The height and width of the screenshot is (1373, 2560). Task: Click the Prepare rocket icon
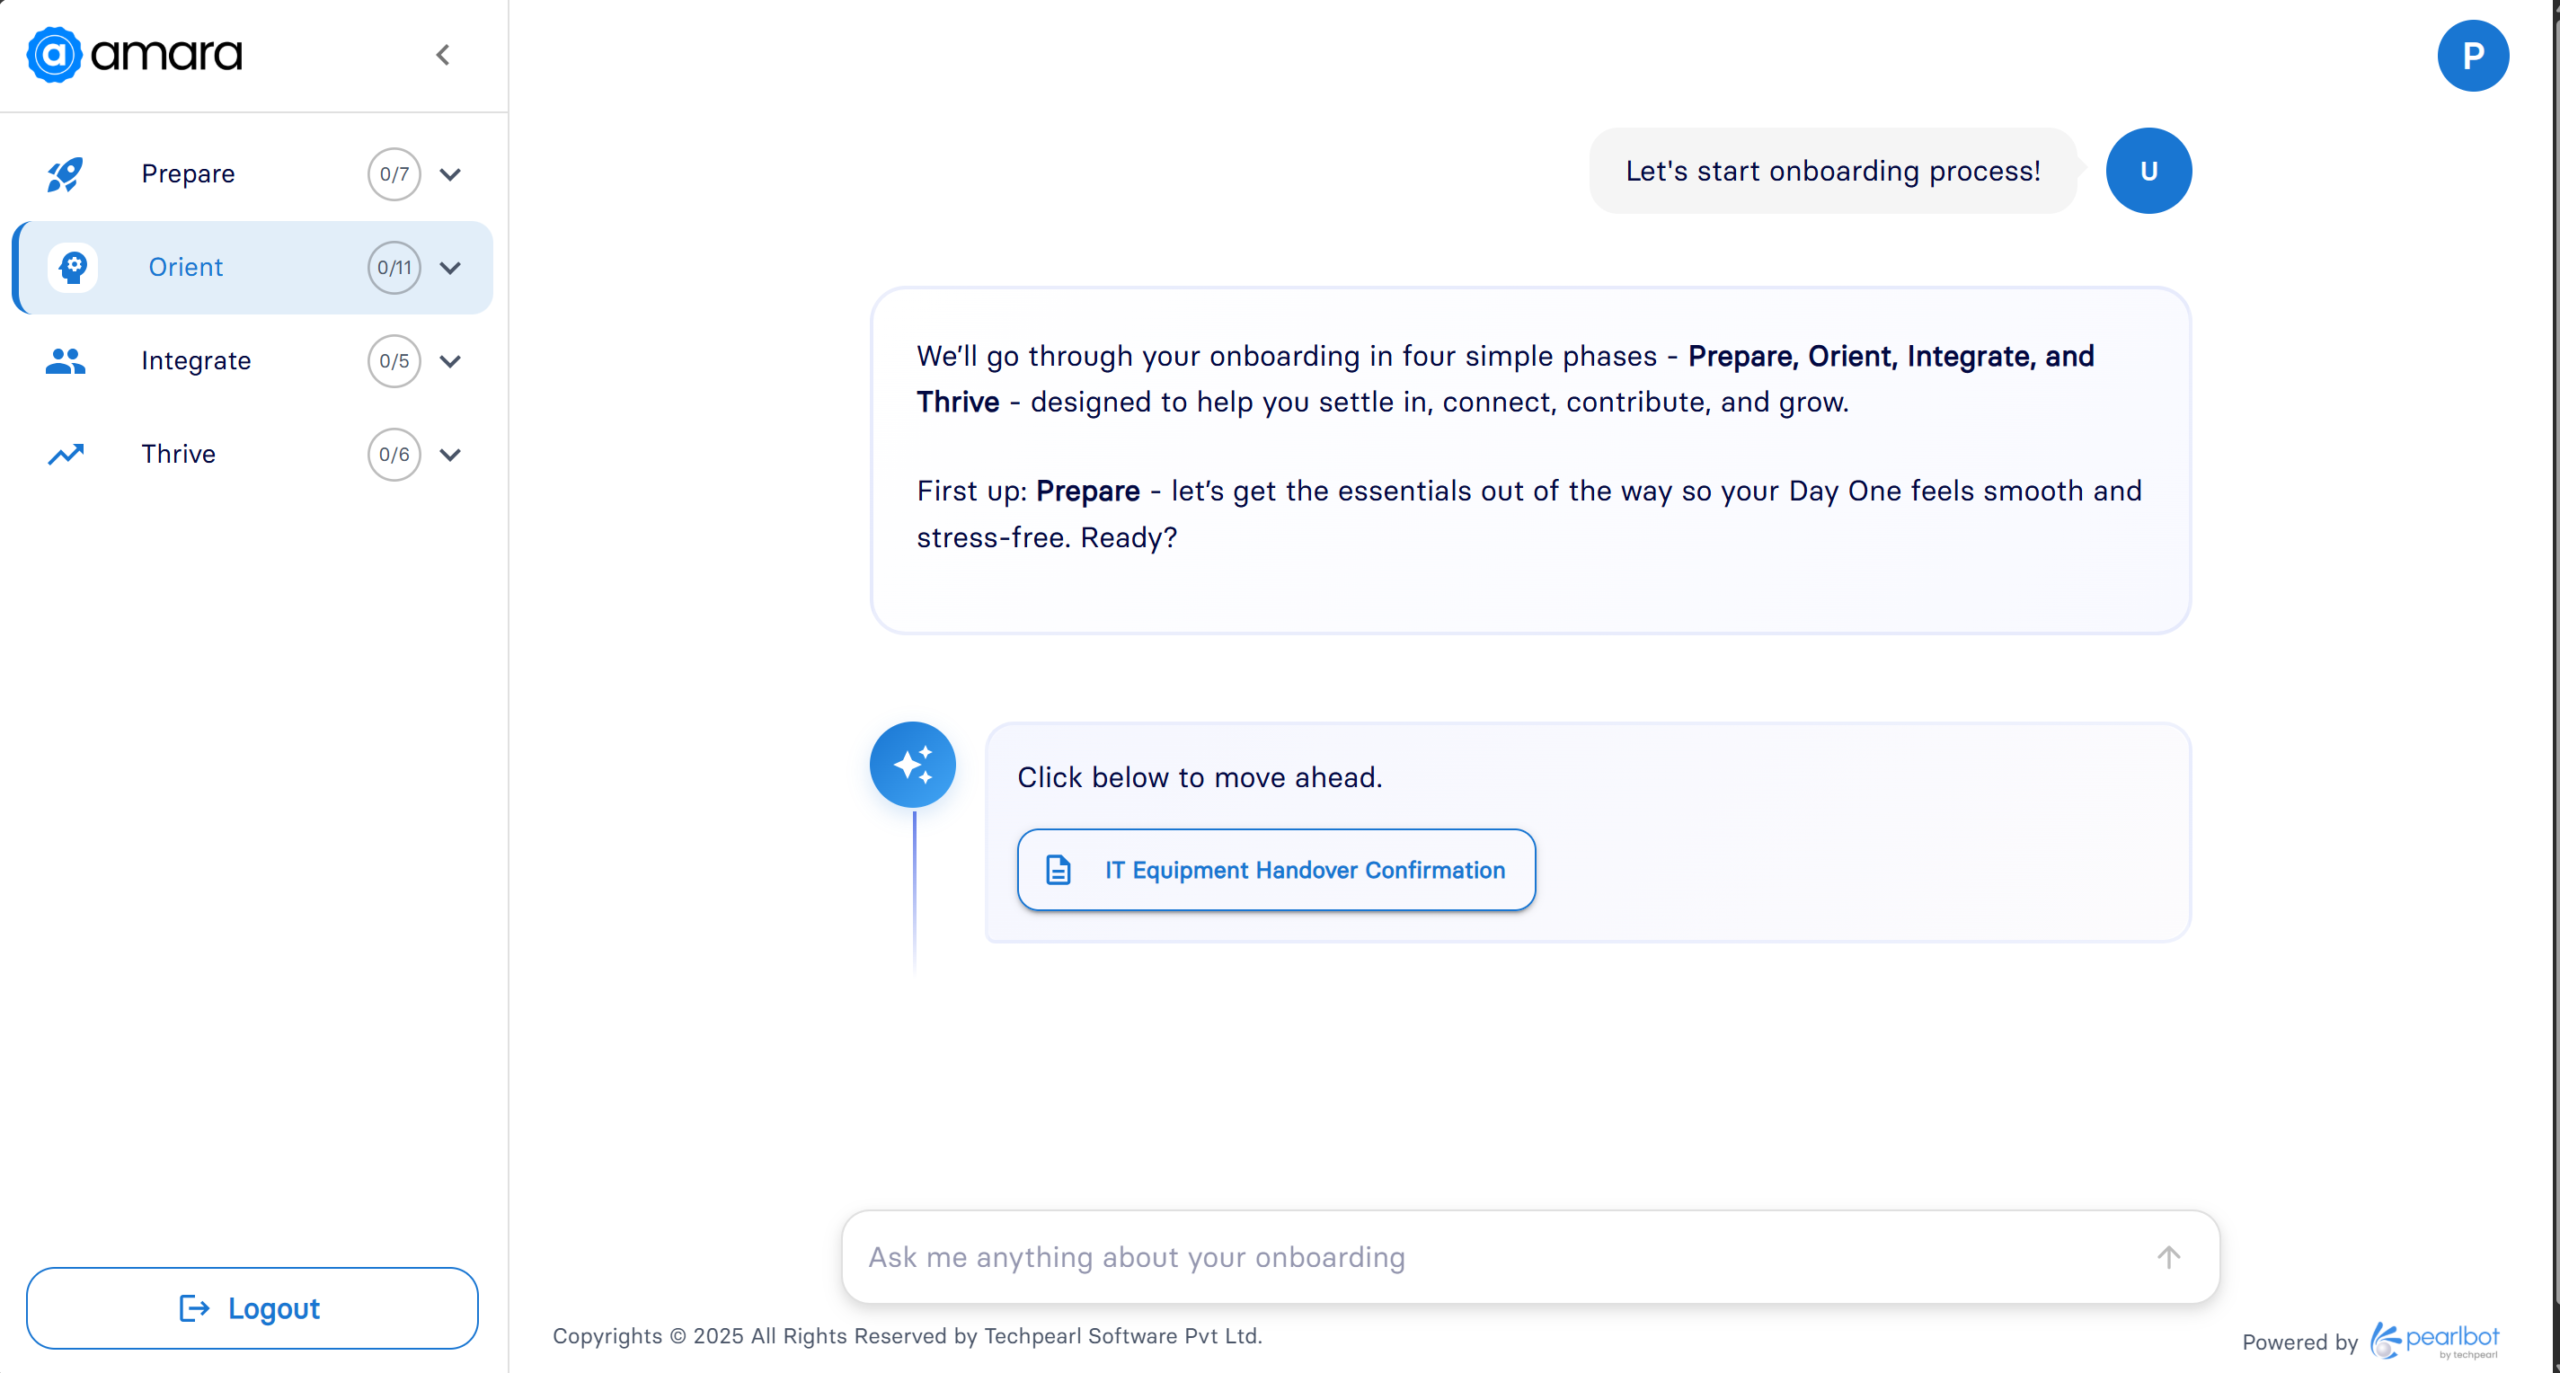point(65,174)
